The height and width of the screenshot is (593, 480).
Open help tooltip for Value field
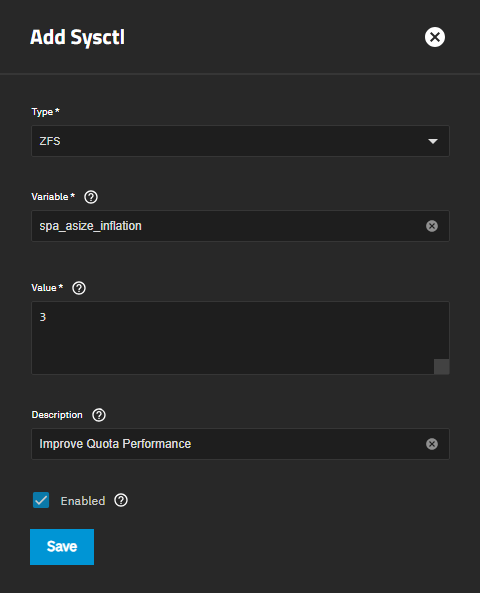point(79,288)
